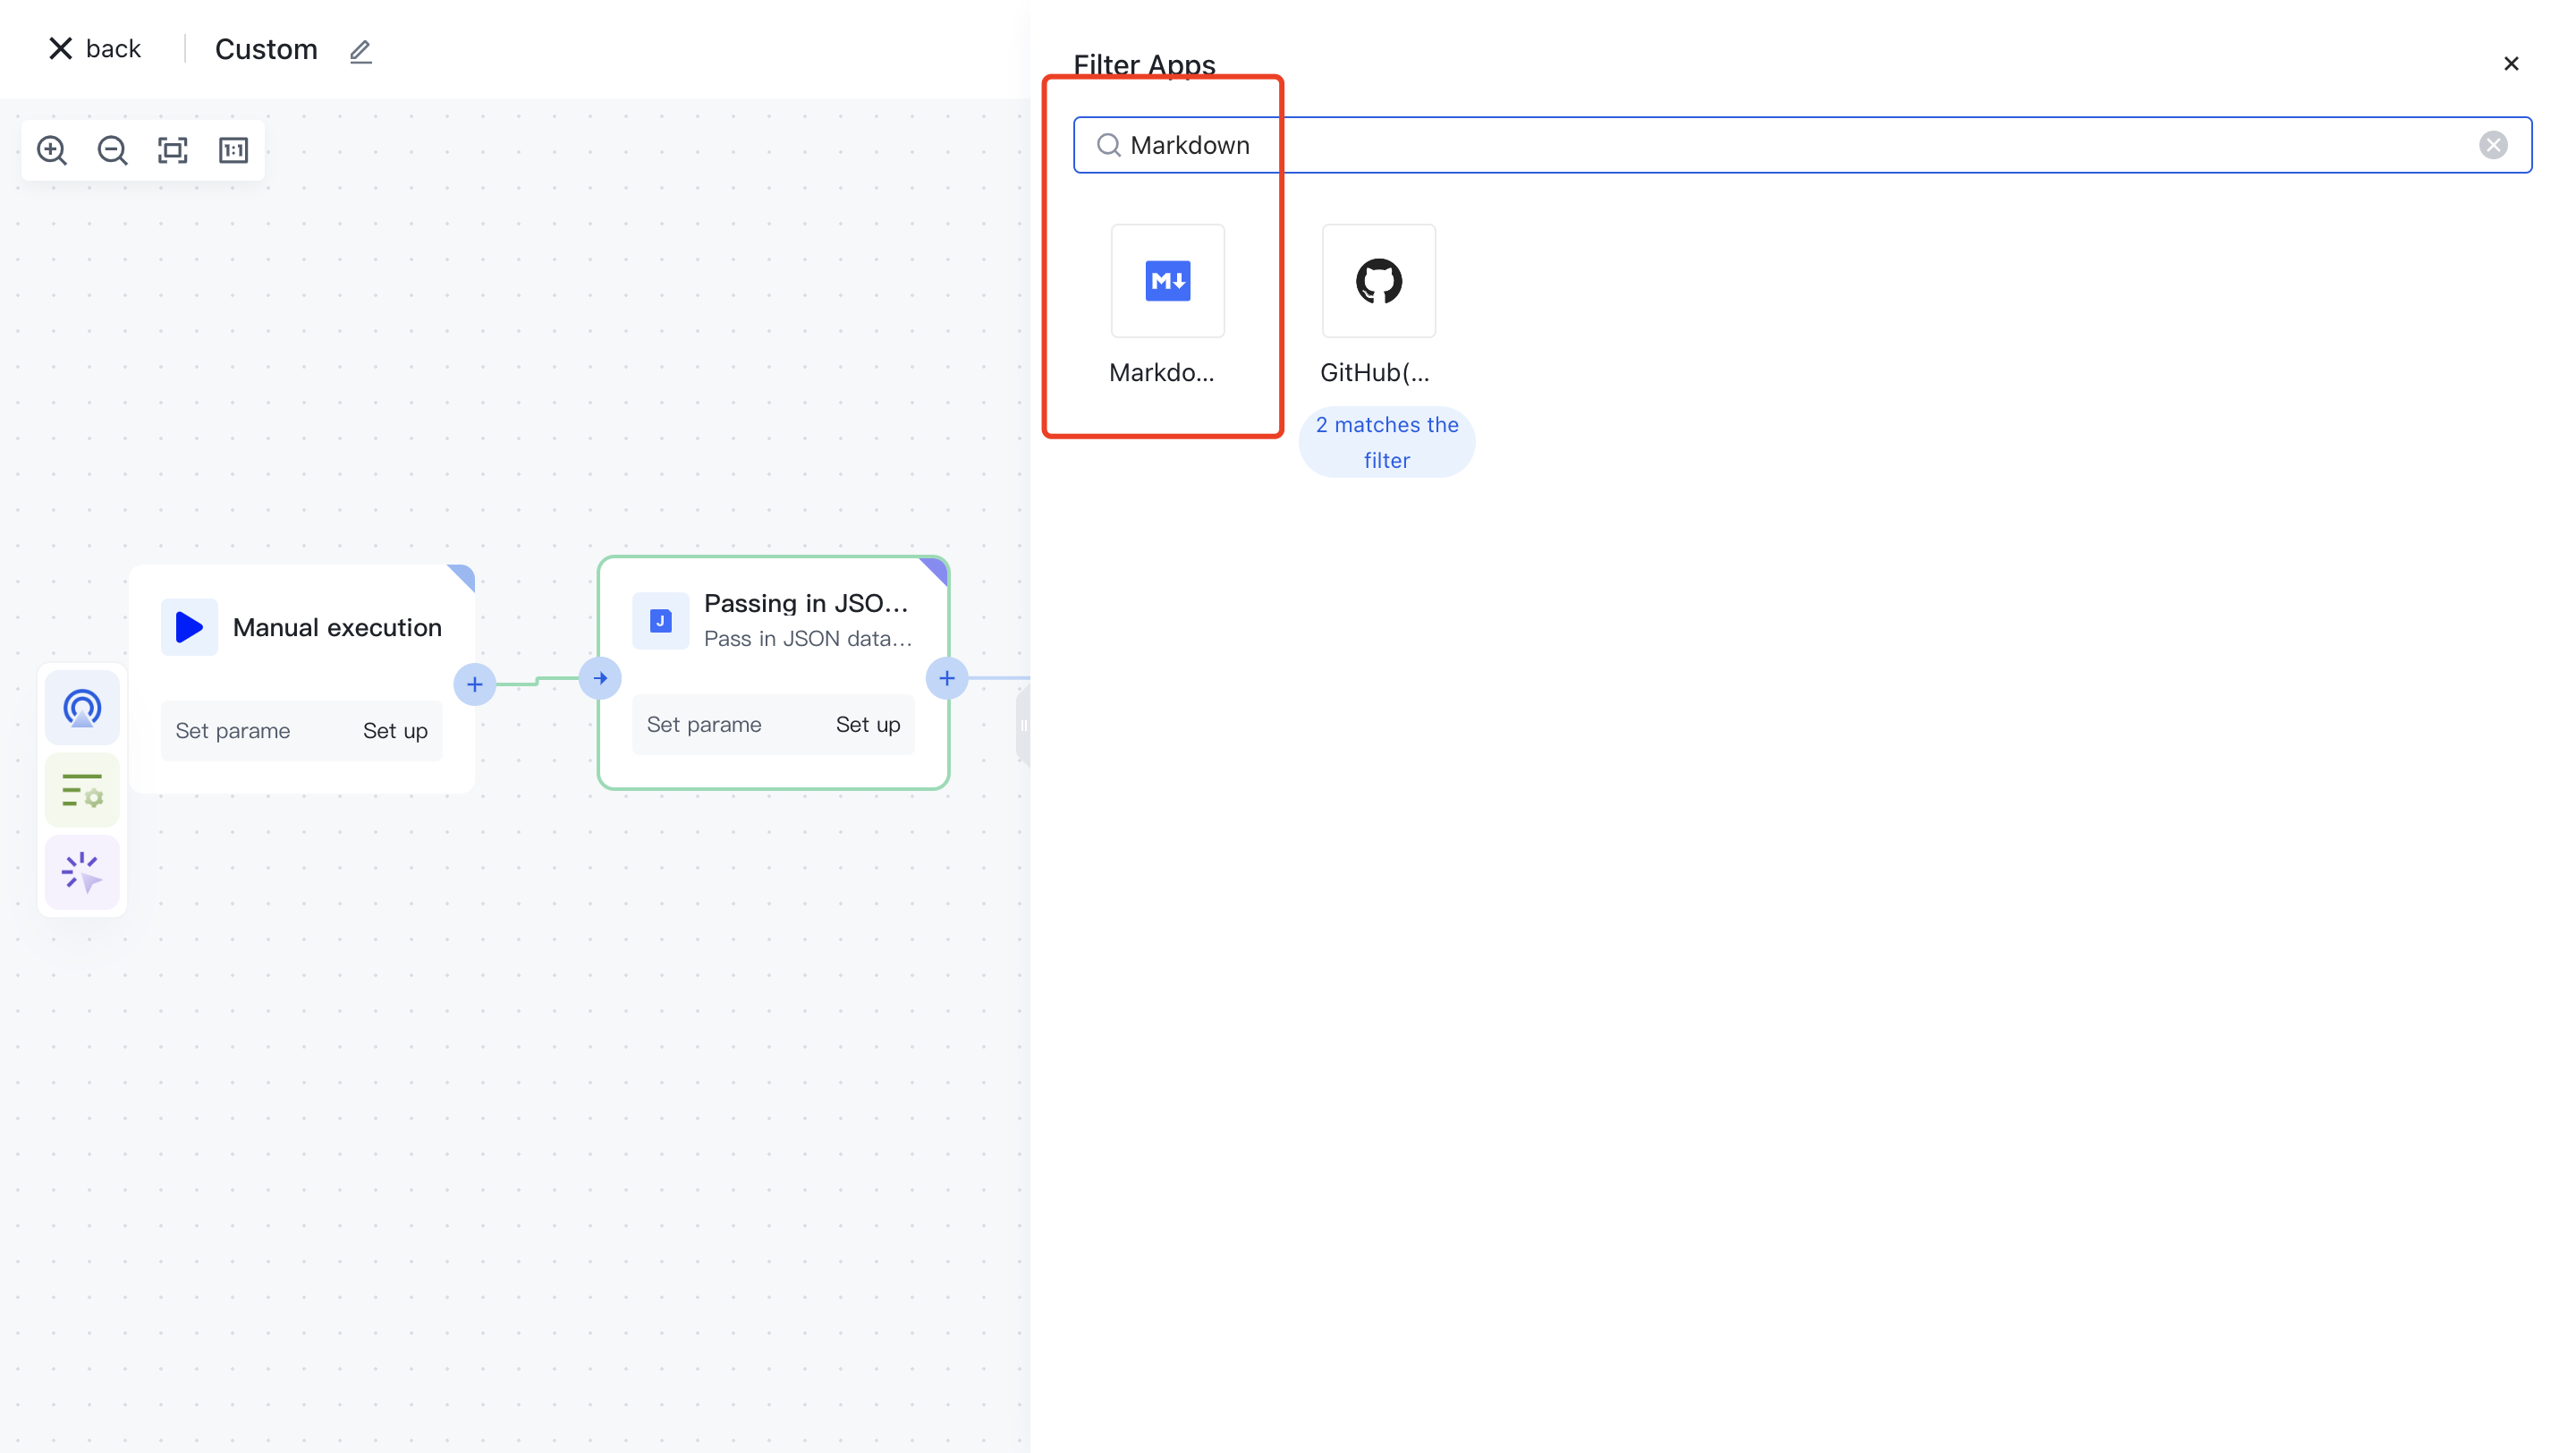Click the back button with X
The height and width of the screenshot is (1453, 2576).
click(x=95, y=48)
